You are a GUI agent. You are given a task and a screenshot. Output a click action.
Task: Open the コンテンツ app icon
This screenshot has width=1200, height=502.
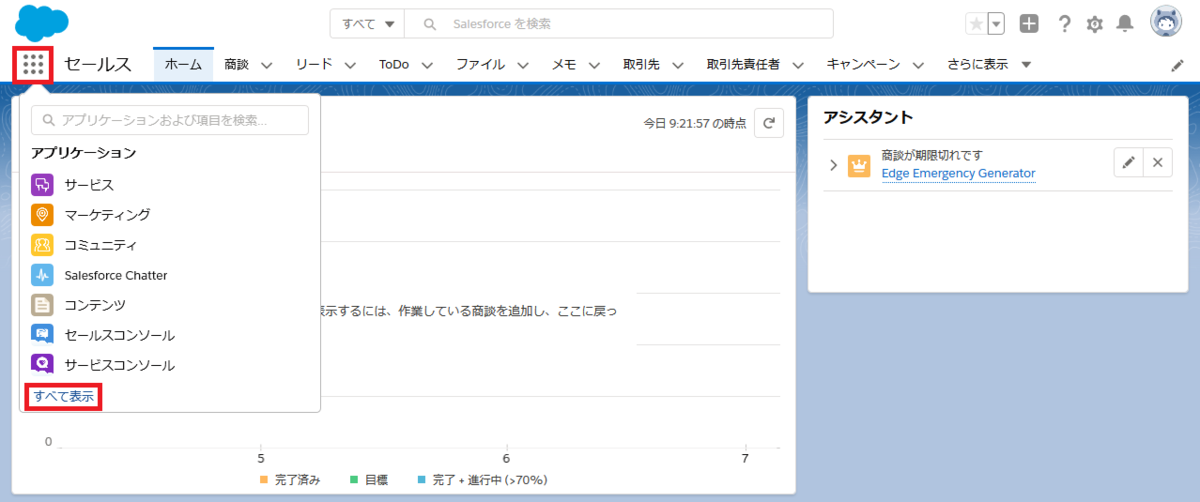42,305
